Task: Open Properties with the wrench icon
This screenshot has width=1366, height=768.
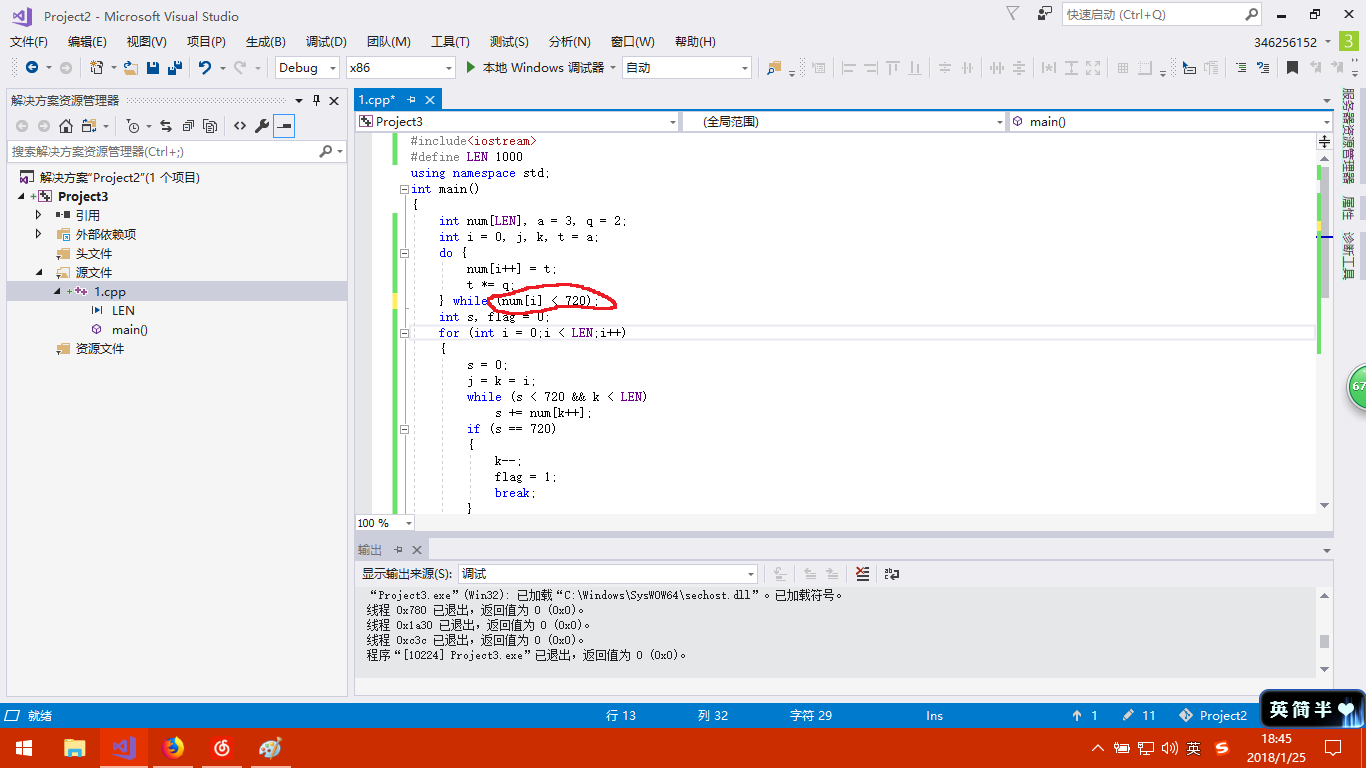Action: tap(262, 126)
